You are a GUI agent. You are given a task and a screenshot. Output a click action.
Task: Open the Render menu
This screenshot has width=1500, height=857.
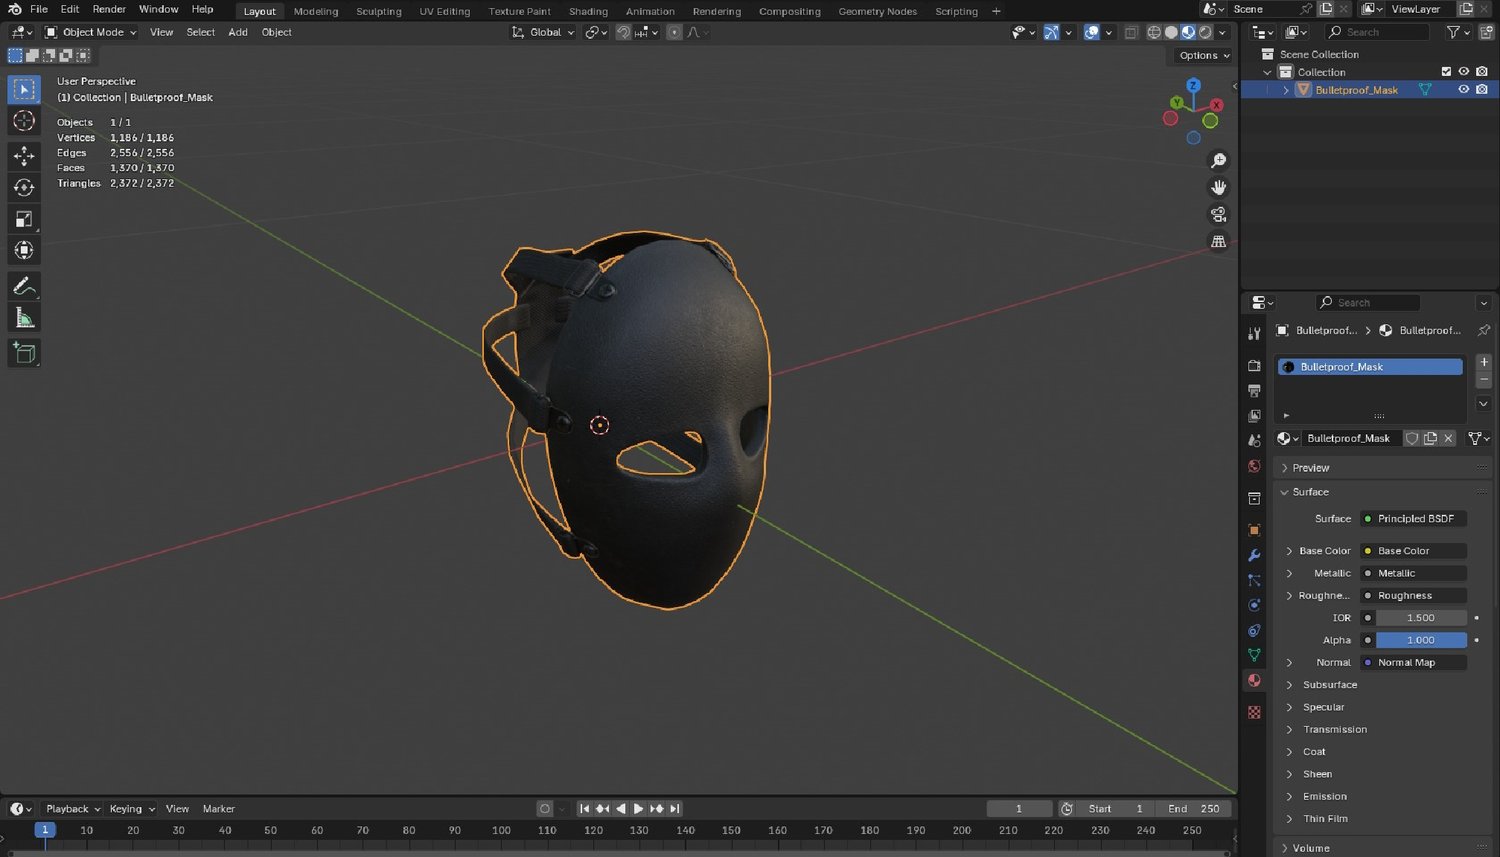tap(109, 9)
